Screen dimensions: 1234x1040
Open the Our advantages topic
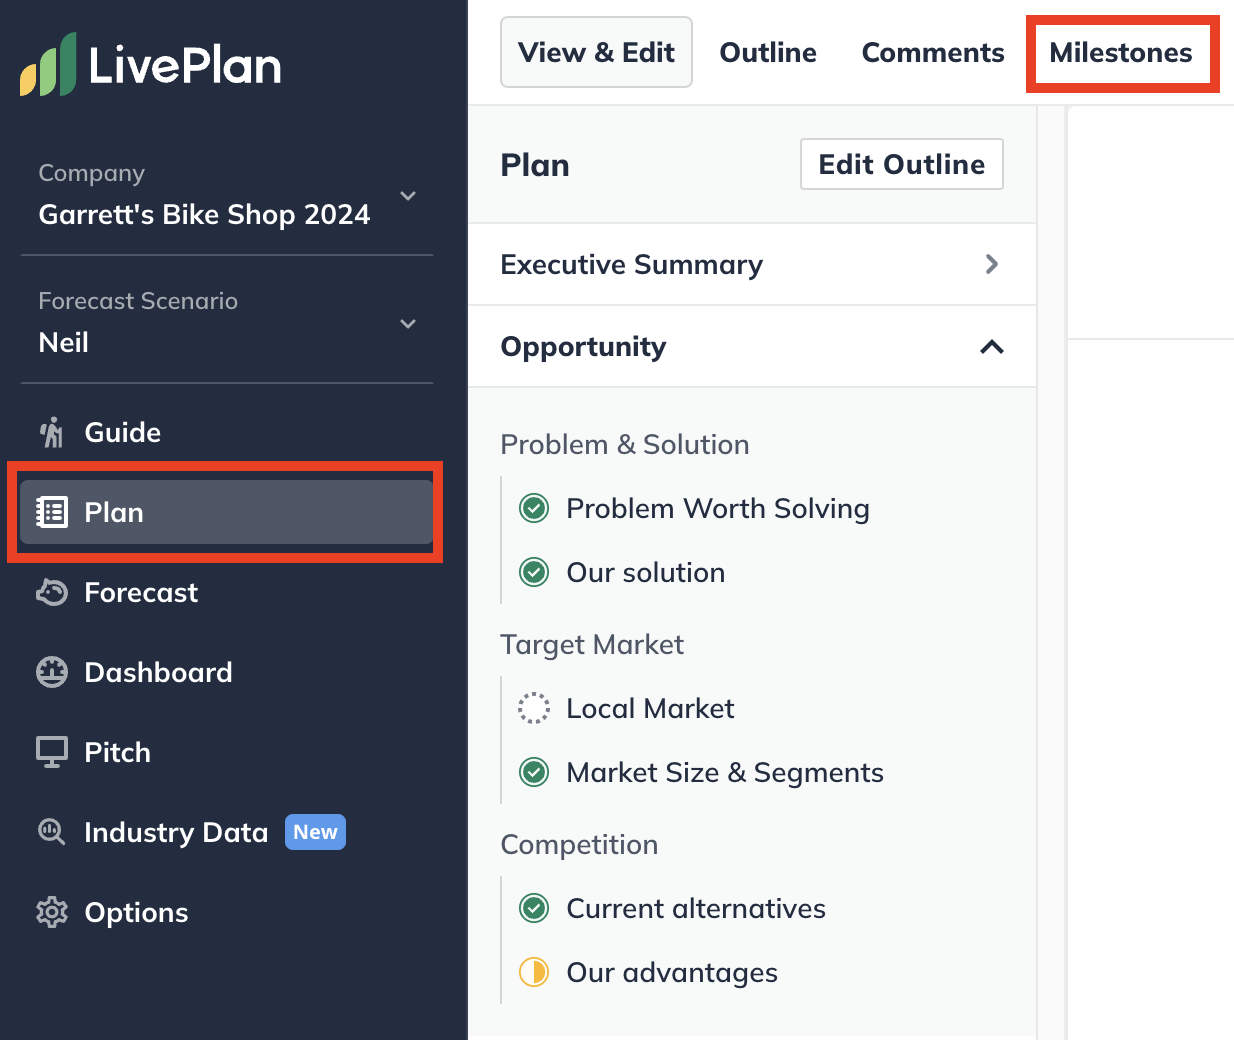point(672,972)
